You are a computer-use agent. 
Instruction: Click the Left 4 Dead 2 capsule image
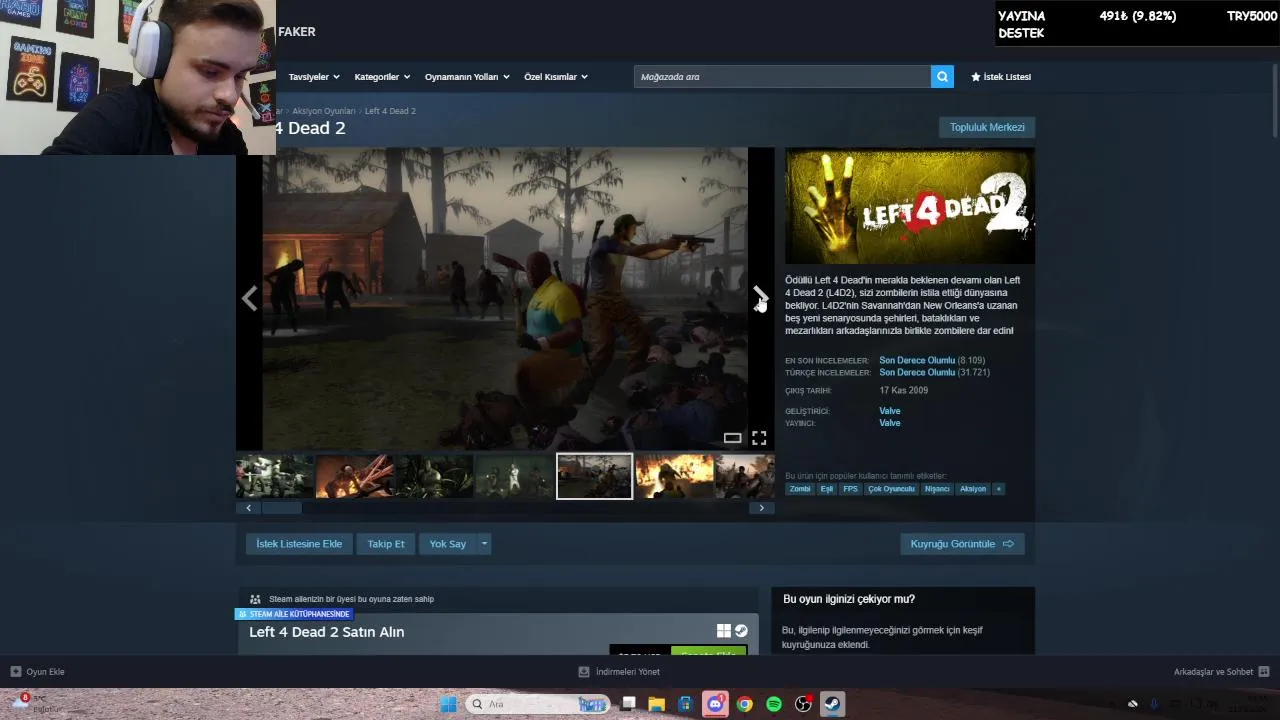coord(910,206)
